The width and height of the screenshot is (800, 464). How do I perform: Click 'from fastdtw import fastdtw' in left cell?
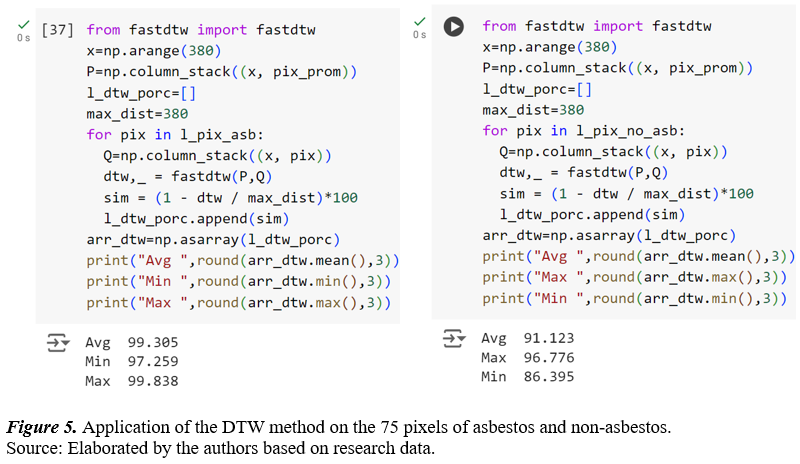(x=201, y=30)
